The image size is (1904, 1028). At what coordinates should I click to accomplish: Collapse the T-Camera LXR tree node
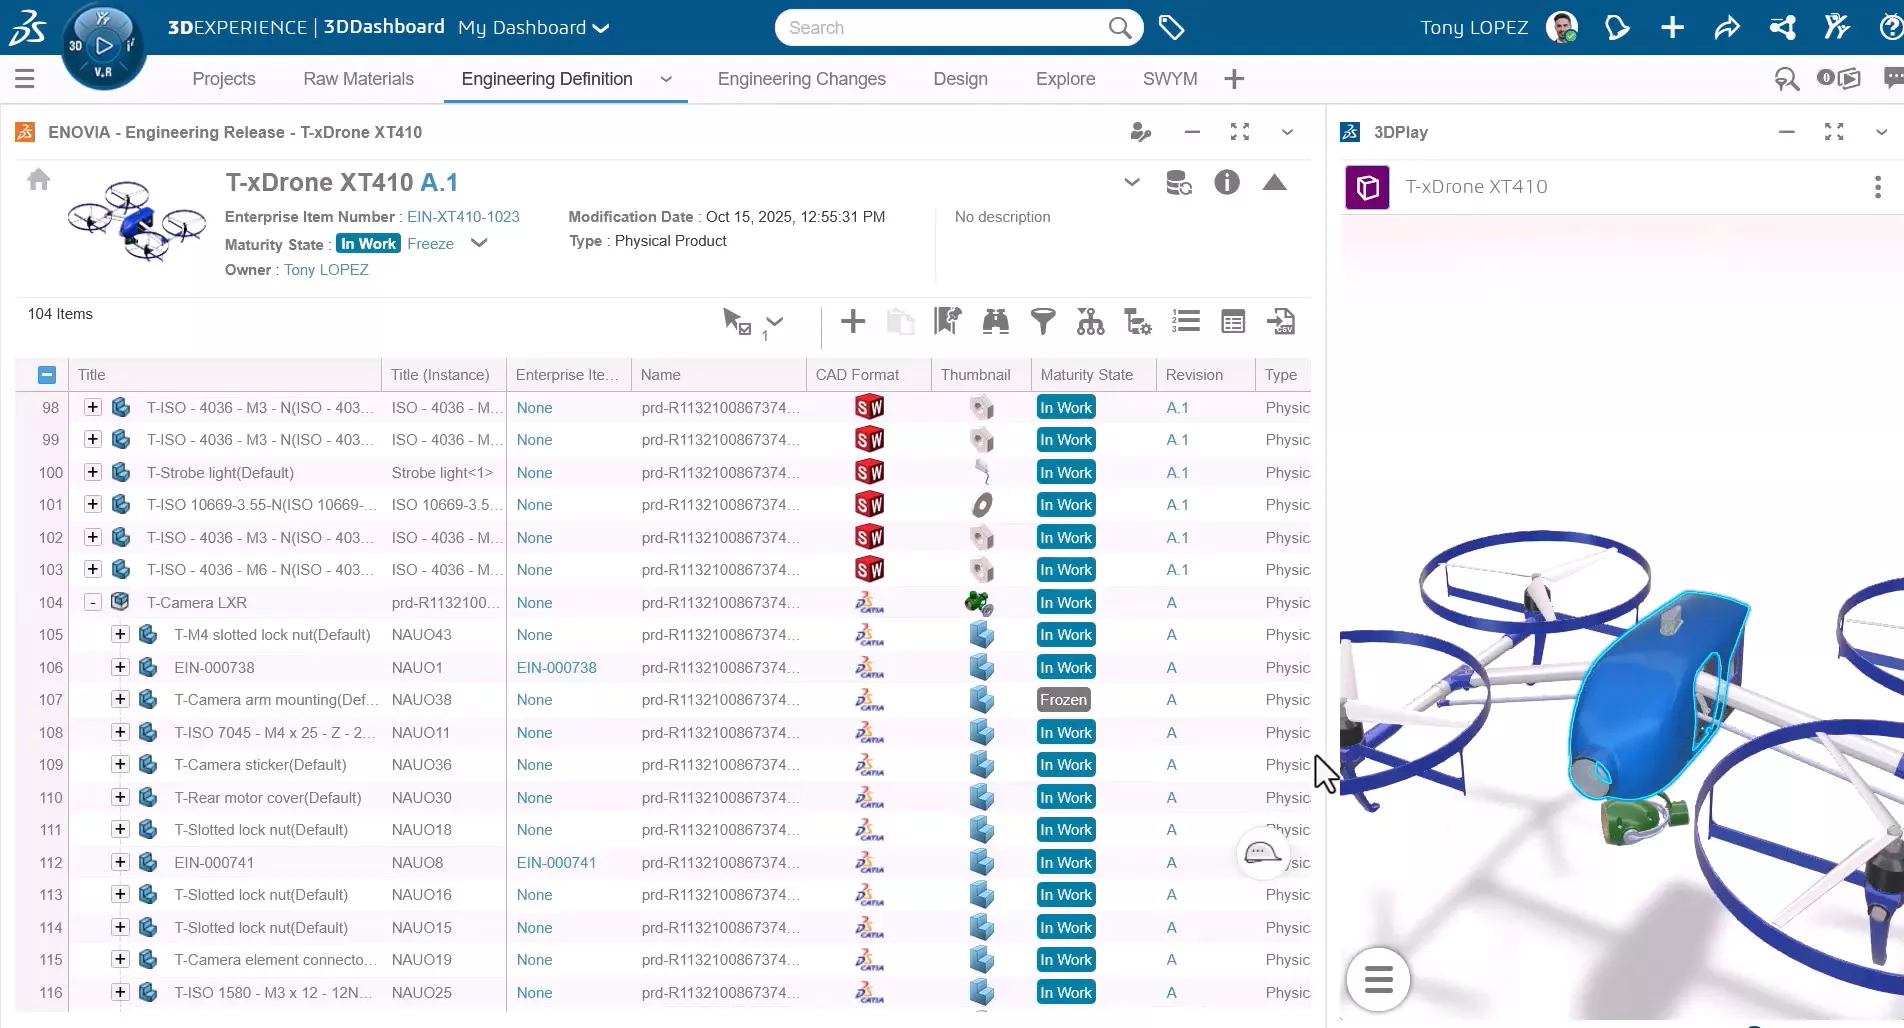click(x=93, y=602)
